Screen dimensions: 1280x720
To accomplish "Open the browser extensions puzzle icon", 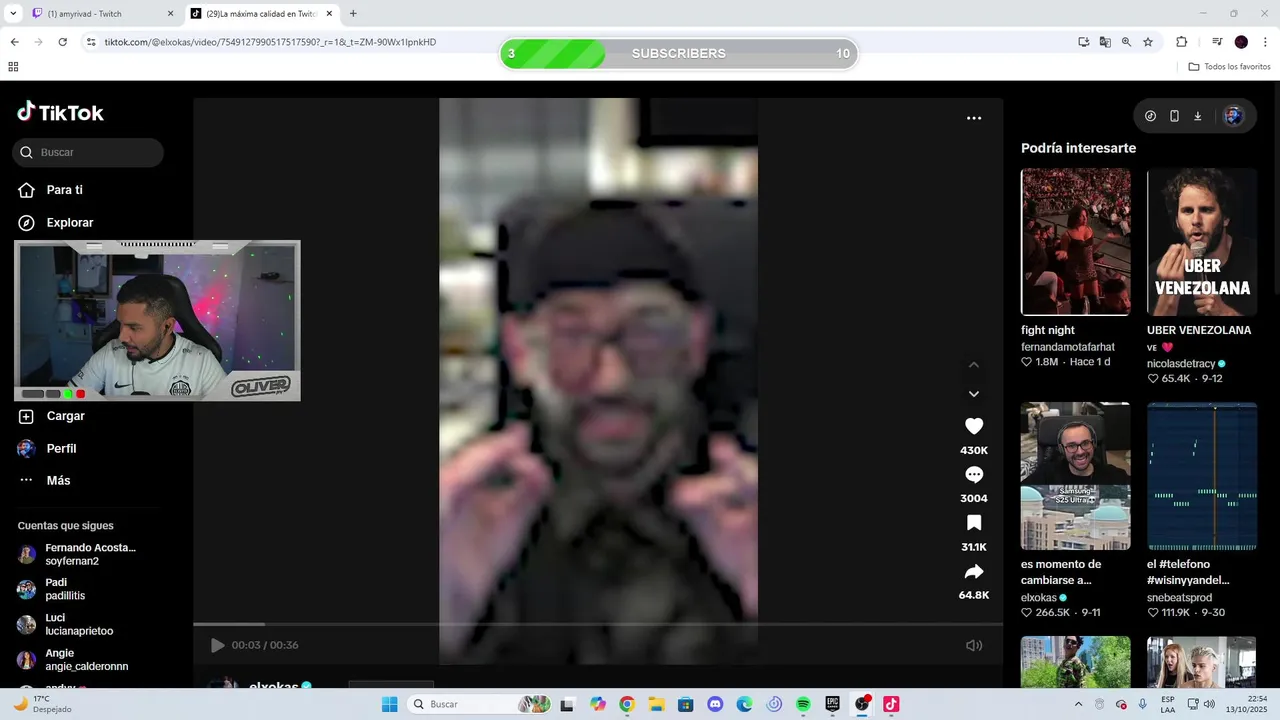I will [1181, 42].
